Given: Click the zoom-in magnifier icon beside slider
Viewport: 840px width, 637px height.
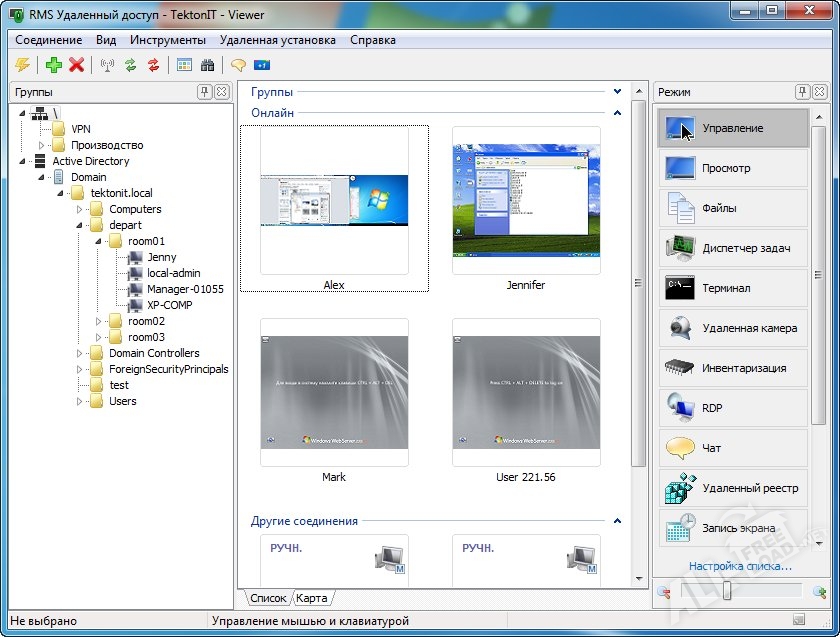Looking at the screenshot, I should [819, 592].
